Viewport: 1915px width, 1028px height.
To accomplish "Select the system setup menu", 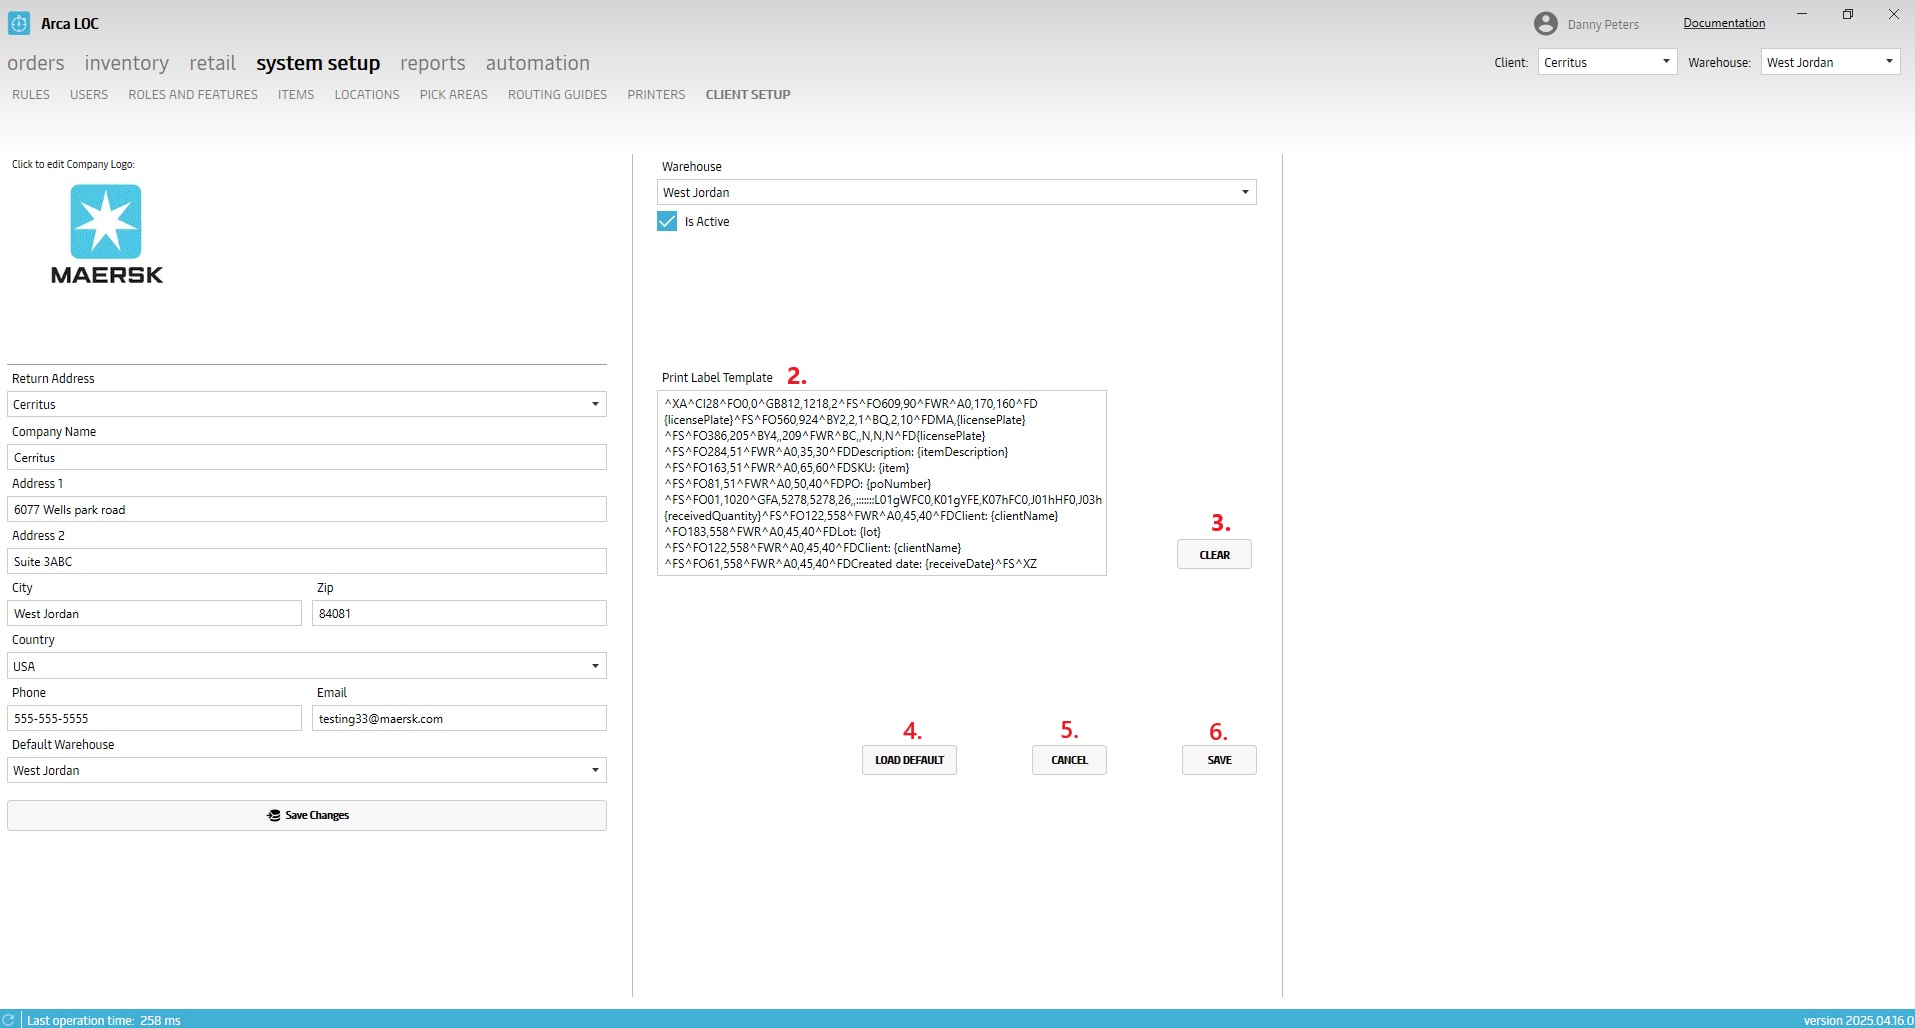I will [318, 63].
